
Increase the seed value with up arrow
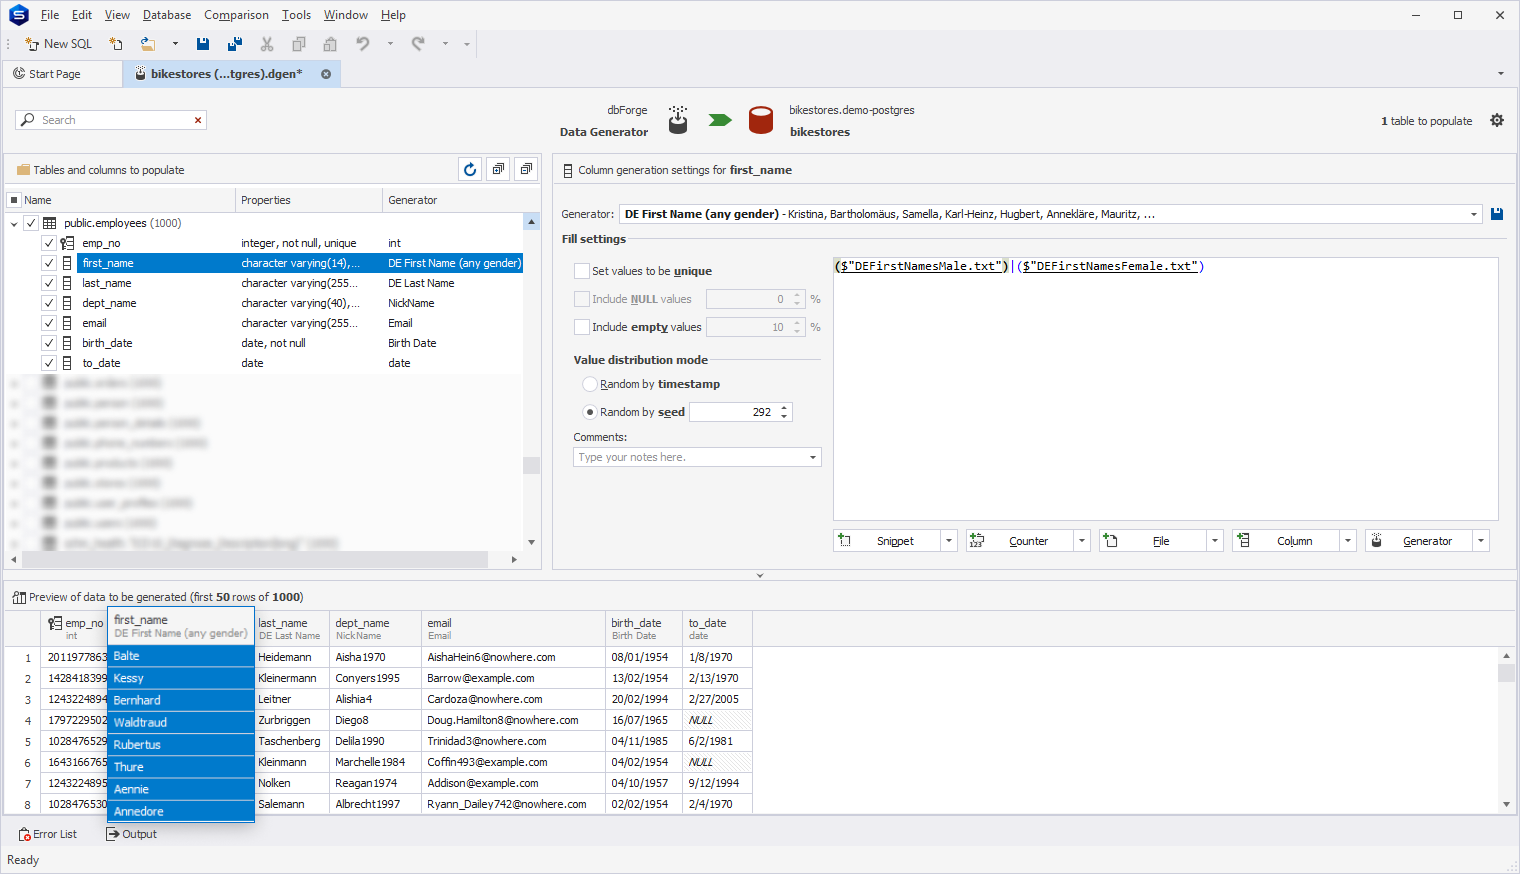(784, 408)
